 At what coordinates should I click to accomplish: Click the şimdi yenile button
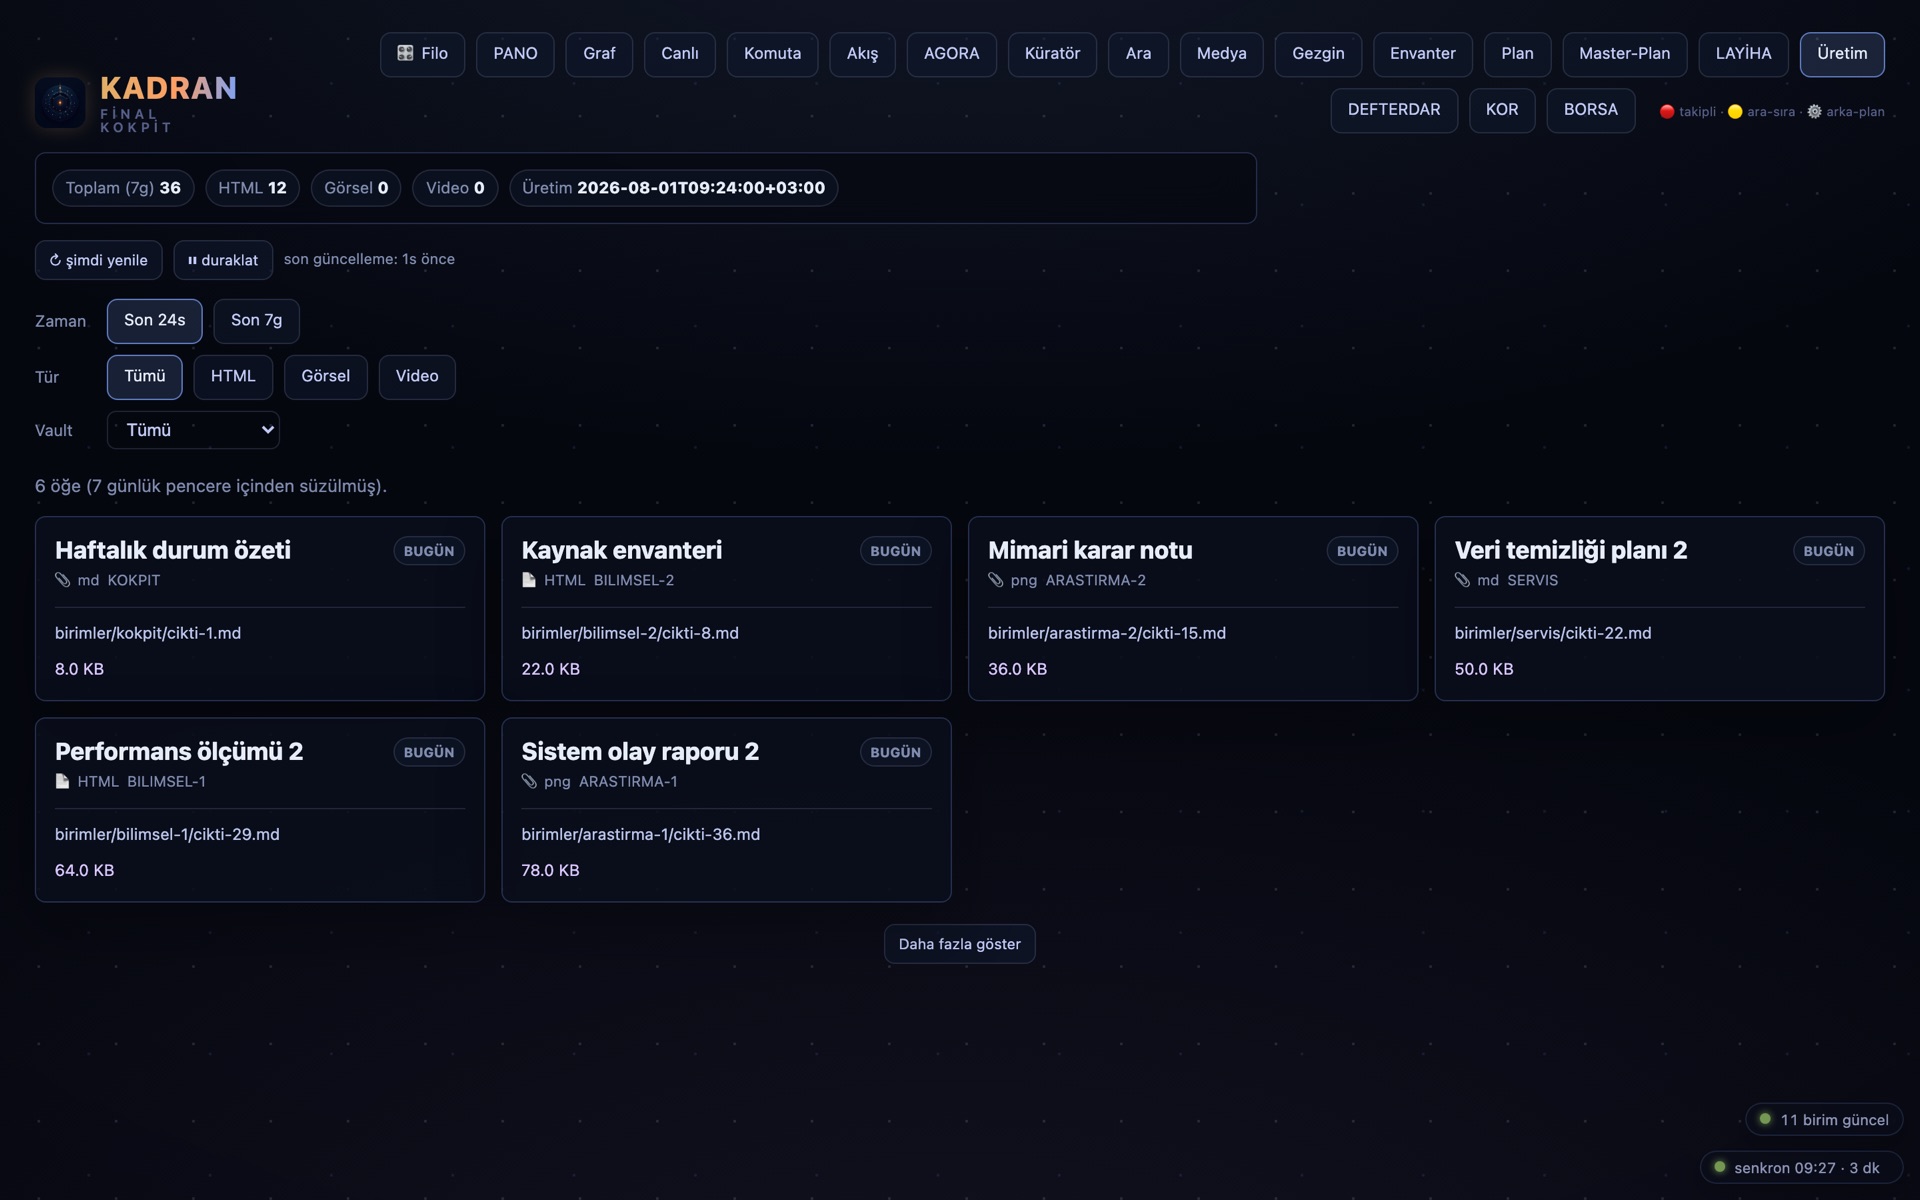[x=99, y=260]
